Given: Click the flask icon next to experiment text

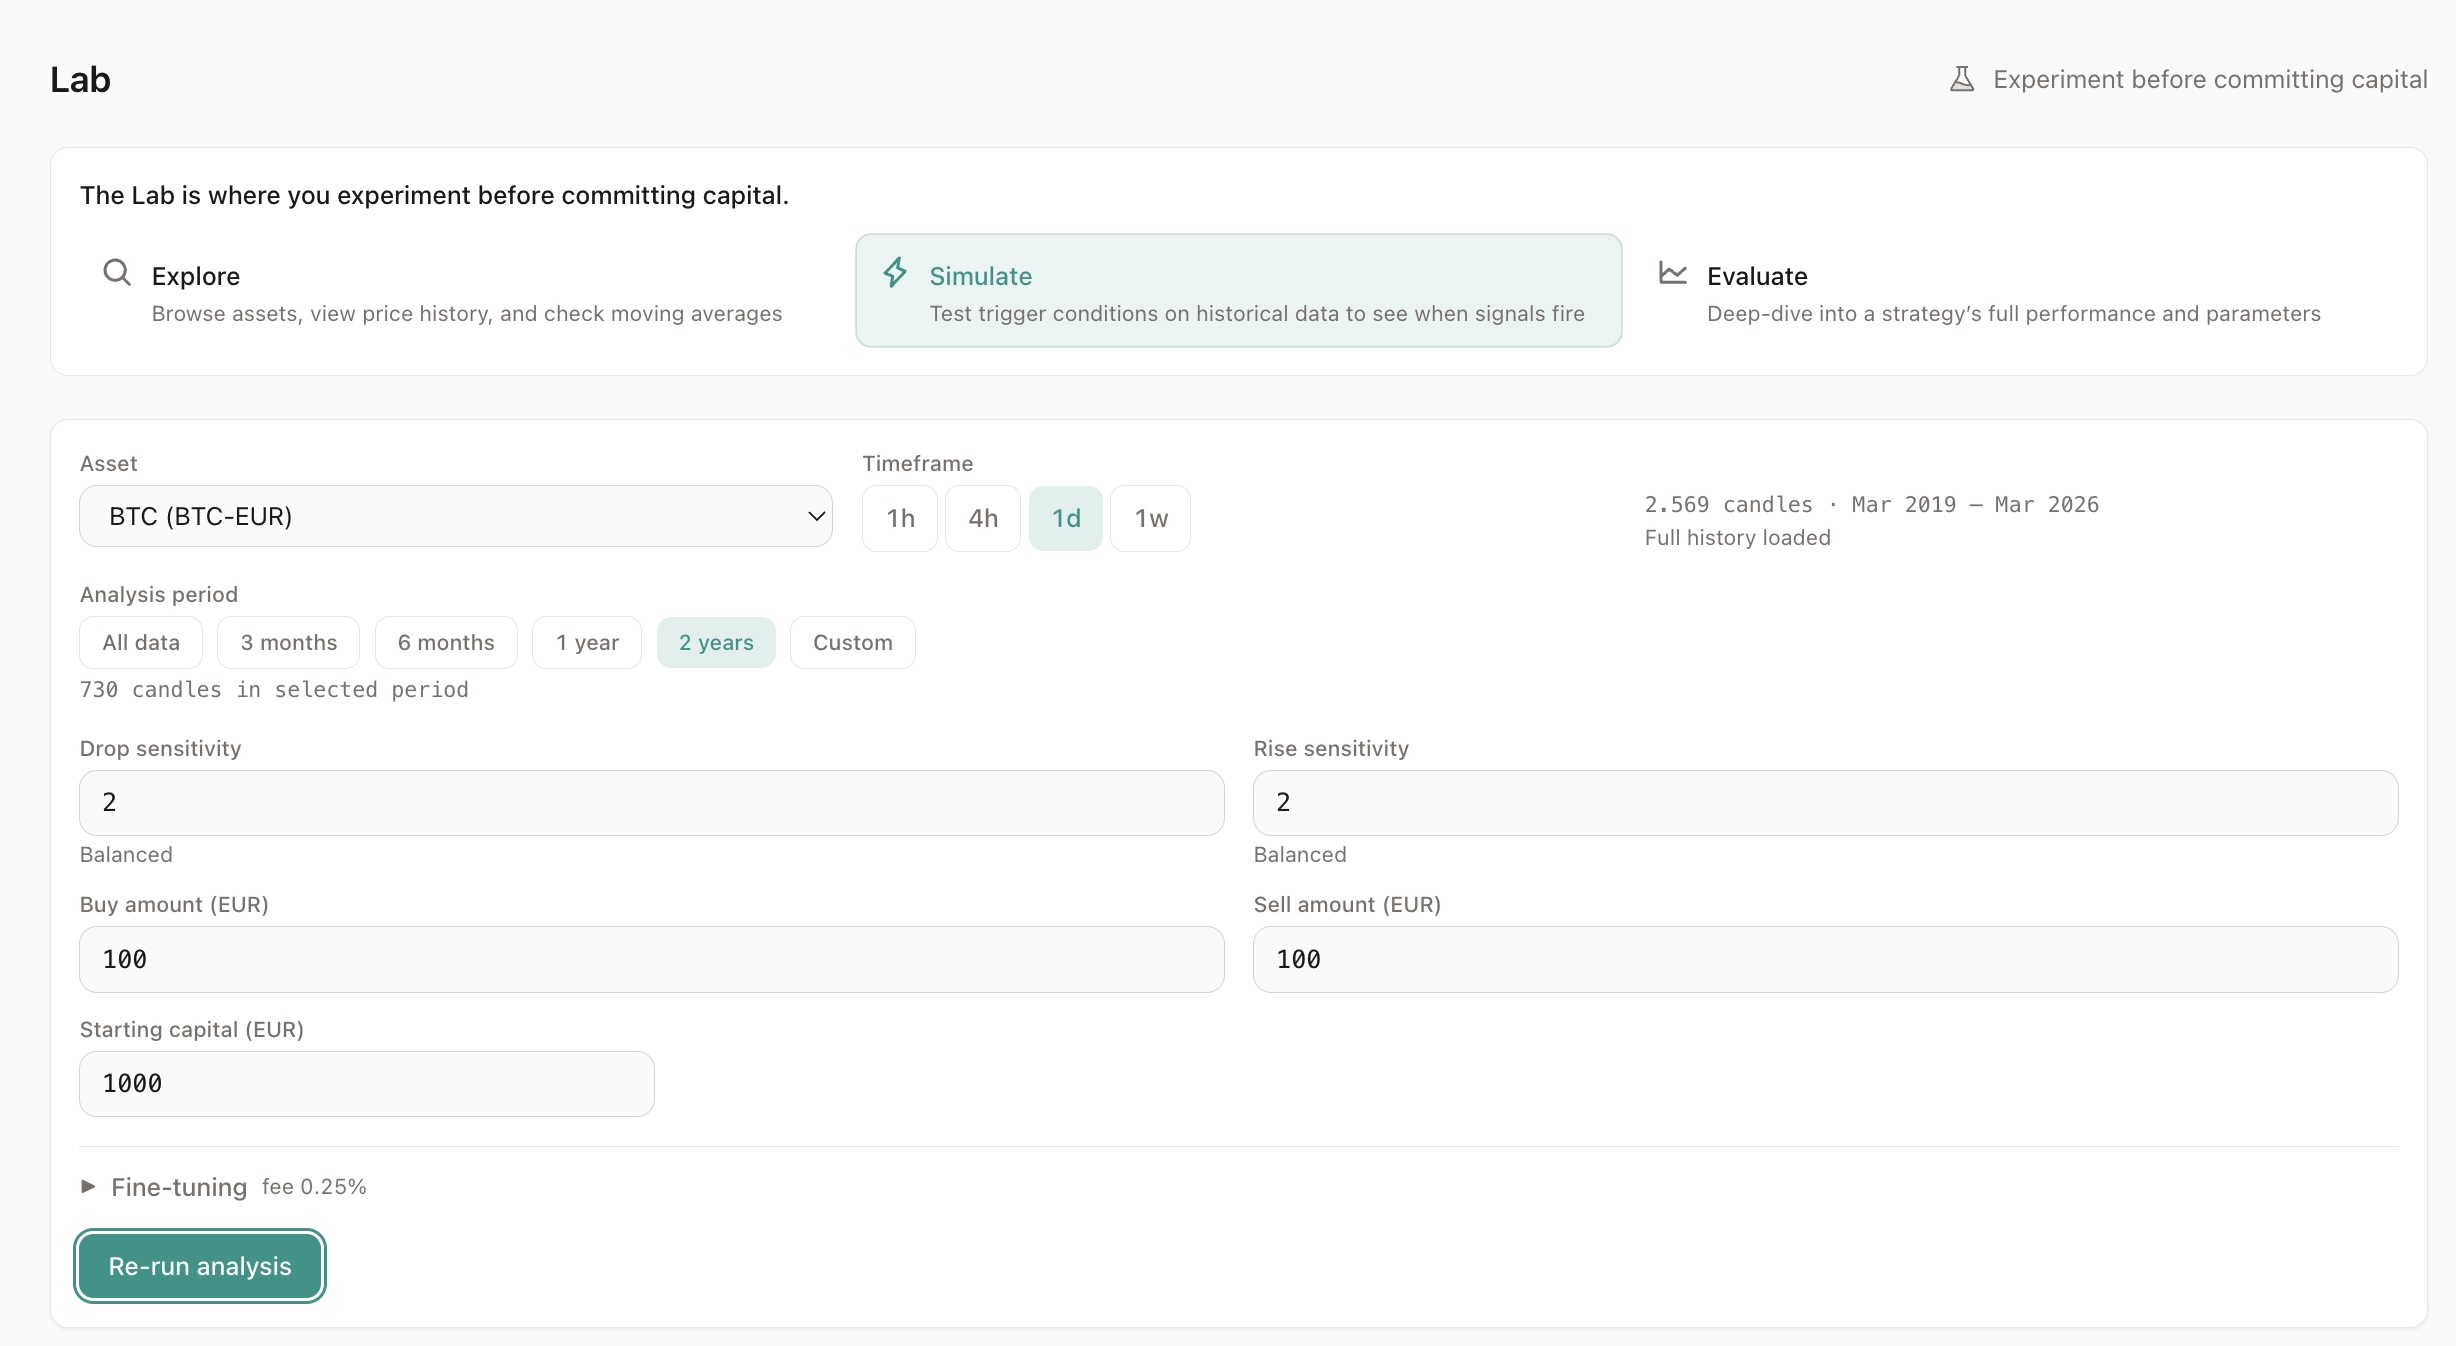Looking at the screenshot, I should click(x=1963, y=78).
